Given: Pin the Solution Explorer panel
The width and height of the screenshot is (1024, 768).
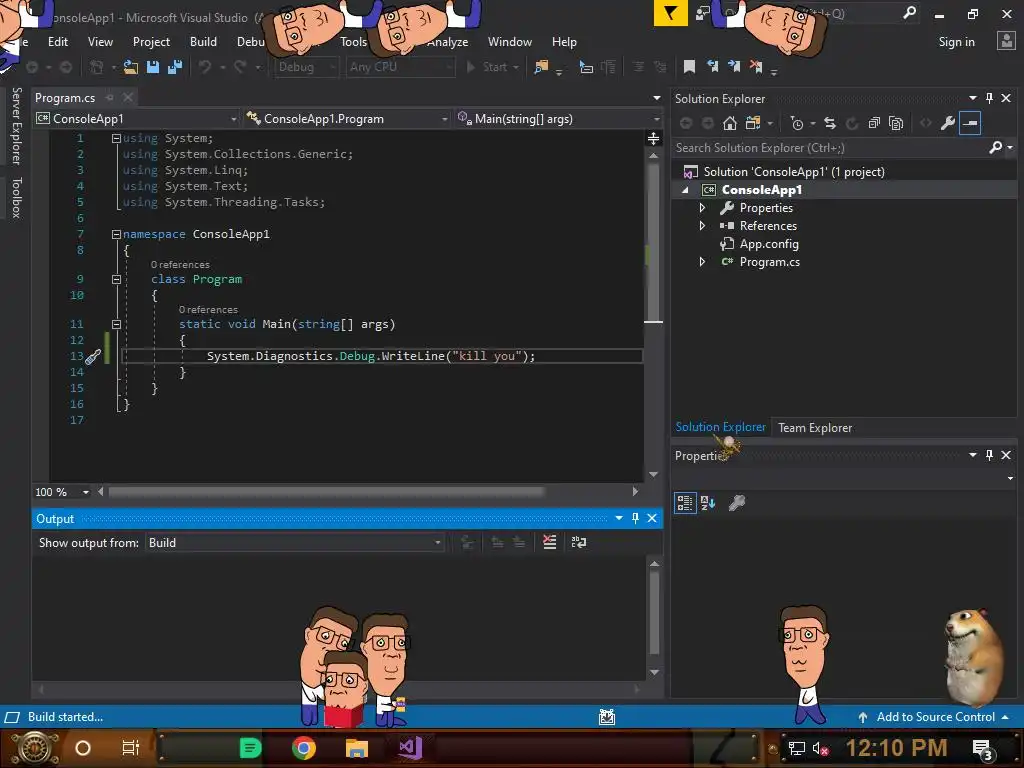Looking at the screenshot, I should click(989, 98).
